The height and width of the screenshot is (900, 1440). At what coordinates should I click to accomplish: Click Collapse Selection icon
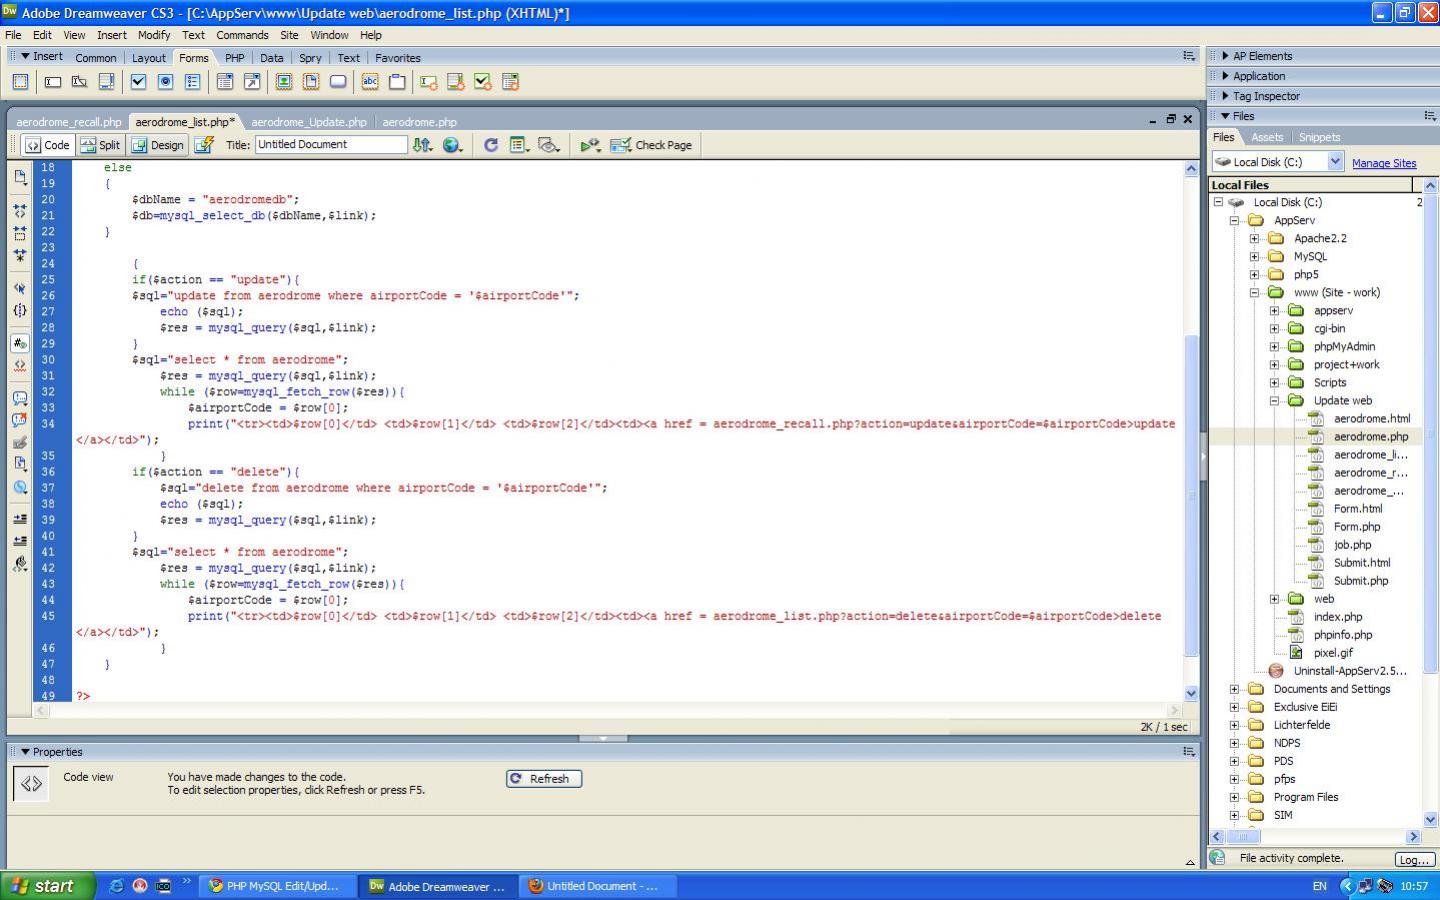click(20, 233)
